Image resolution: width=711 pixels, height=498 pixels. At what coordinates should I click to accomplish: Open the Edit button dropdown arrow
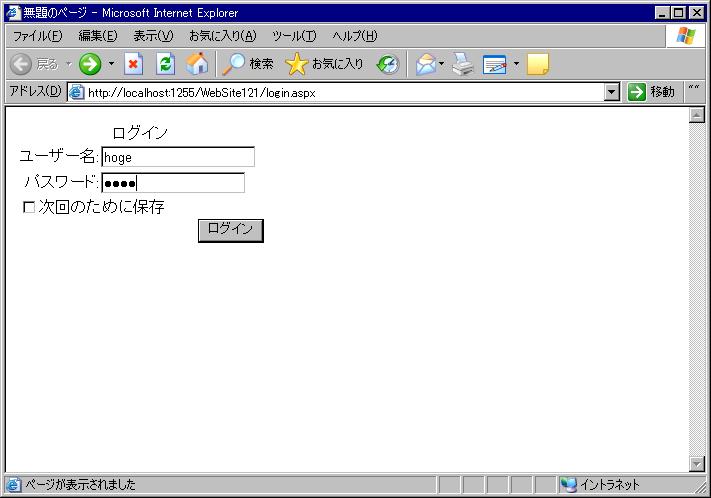click(516, 64)
